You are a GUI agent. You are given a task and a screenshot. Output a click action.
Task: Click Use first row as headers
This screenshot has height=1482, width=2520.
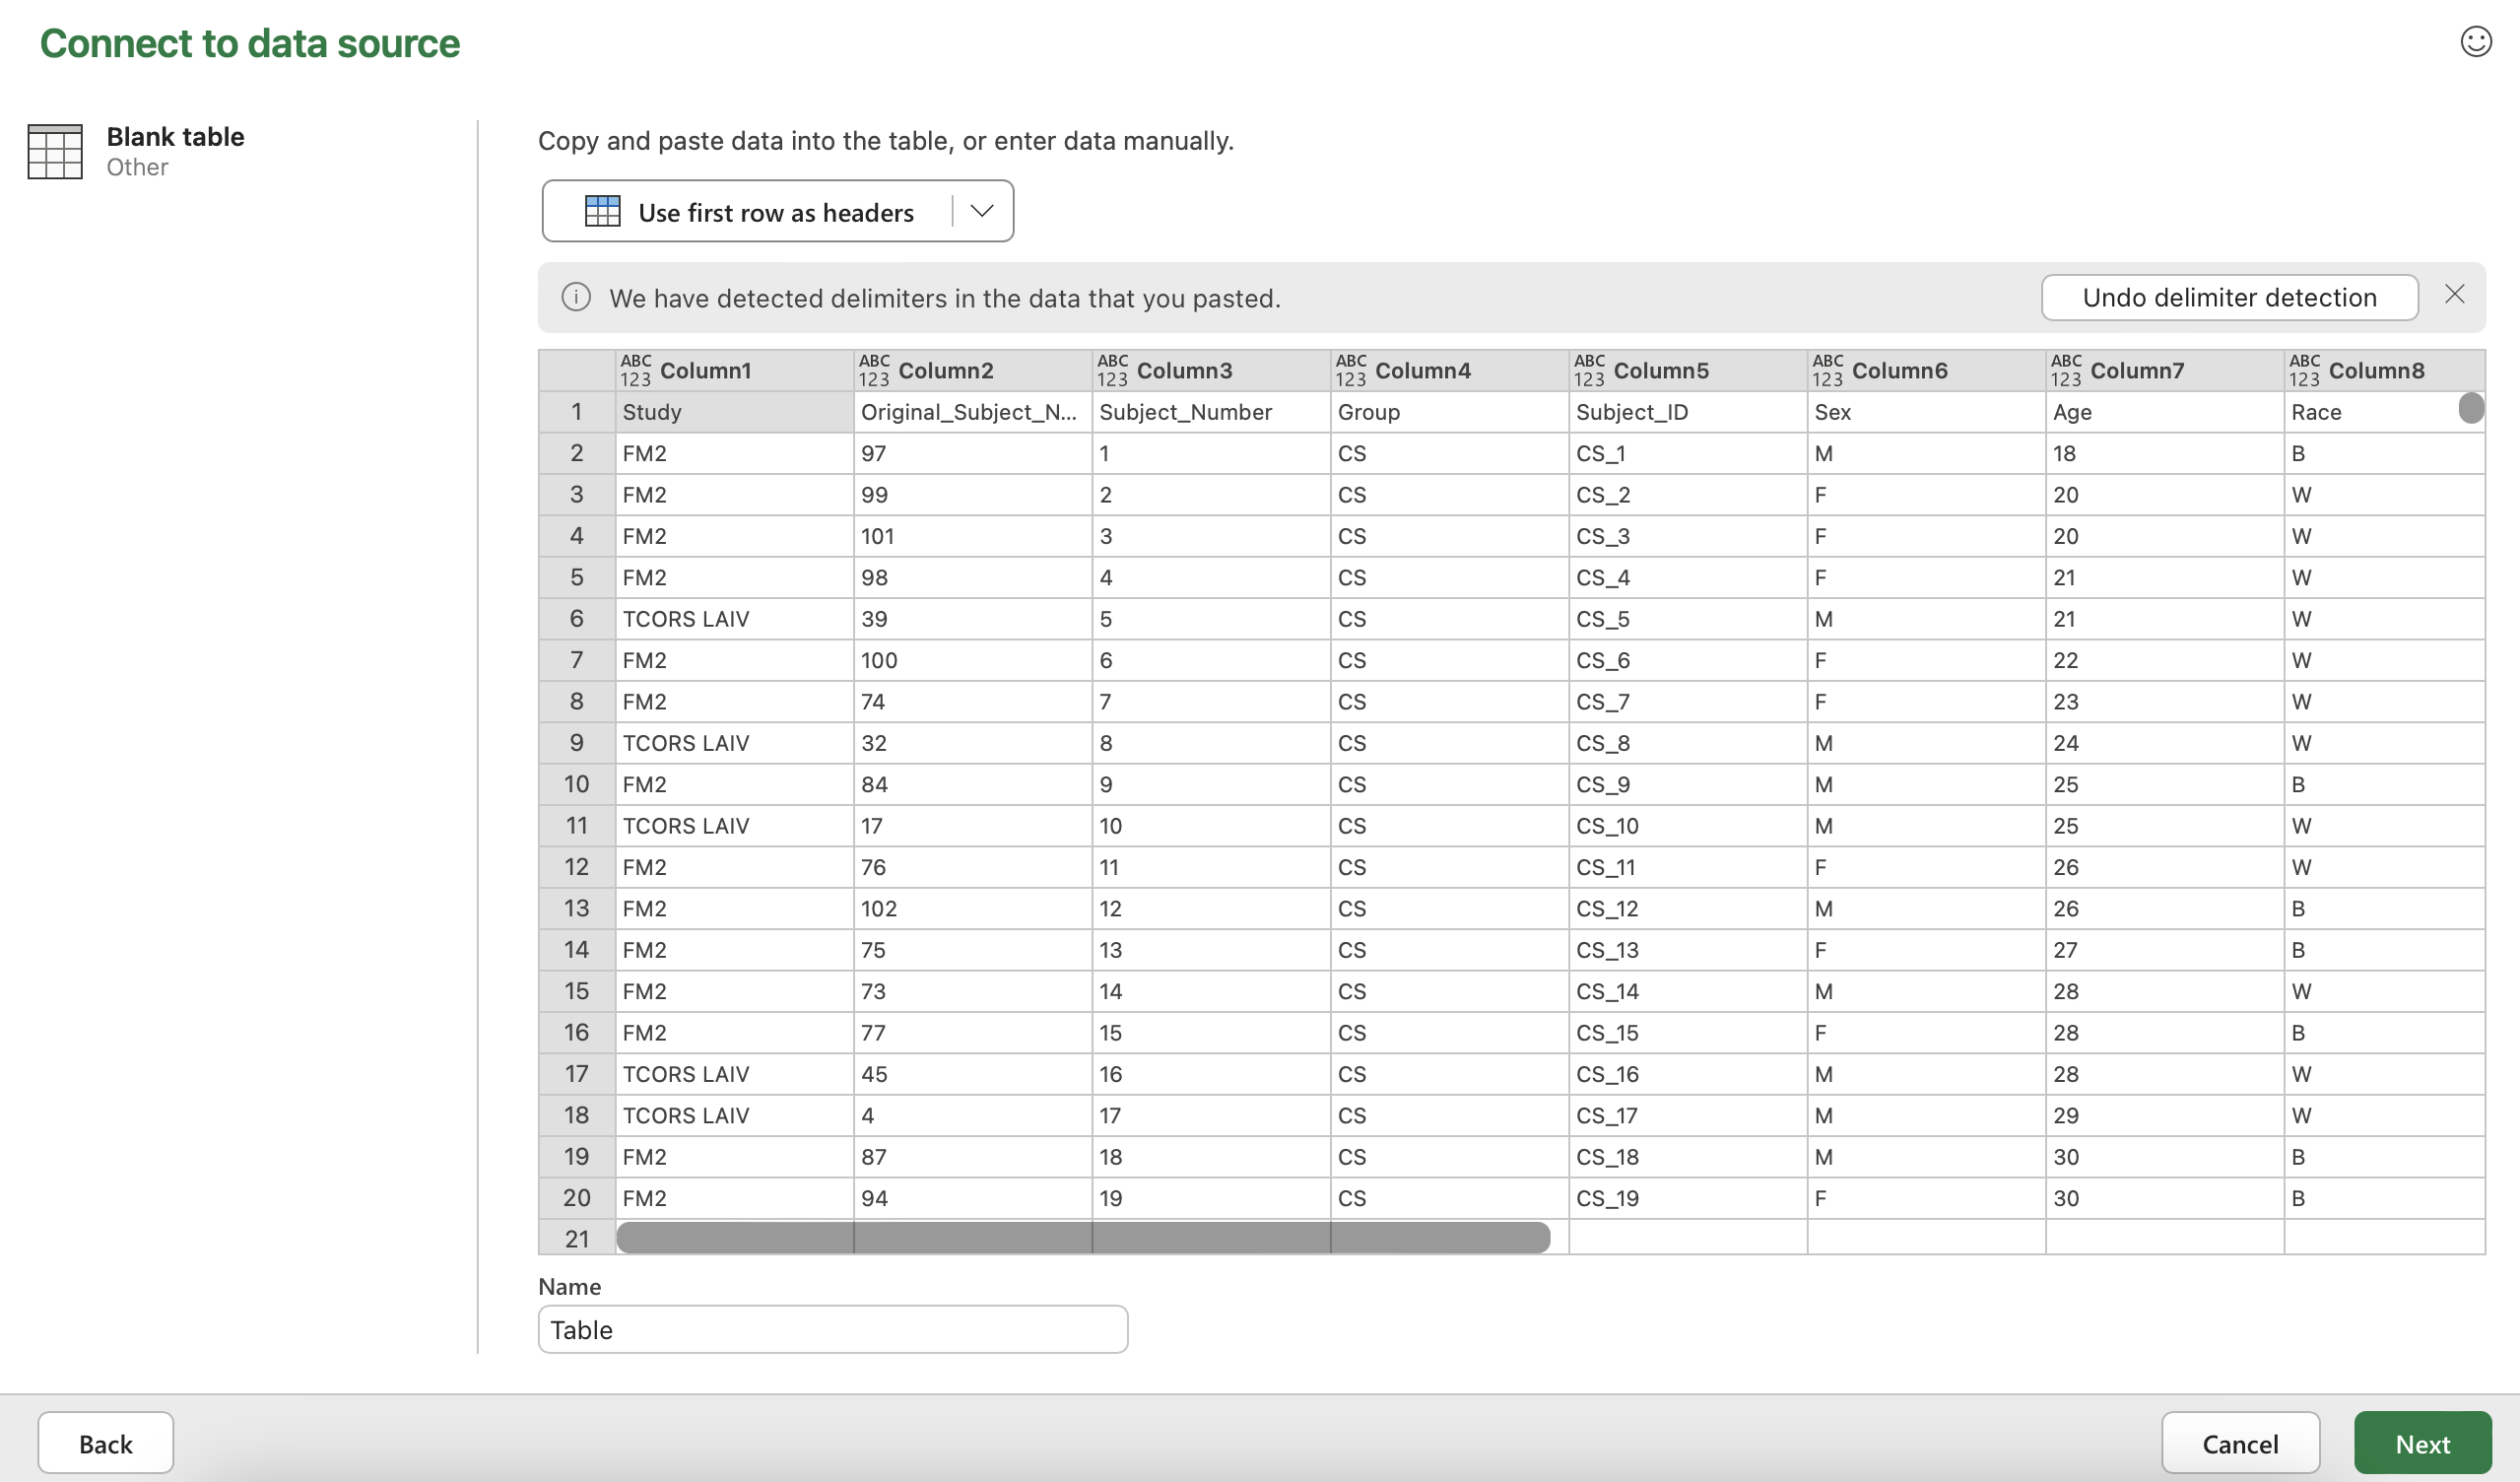[775, 212]
